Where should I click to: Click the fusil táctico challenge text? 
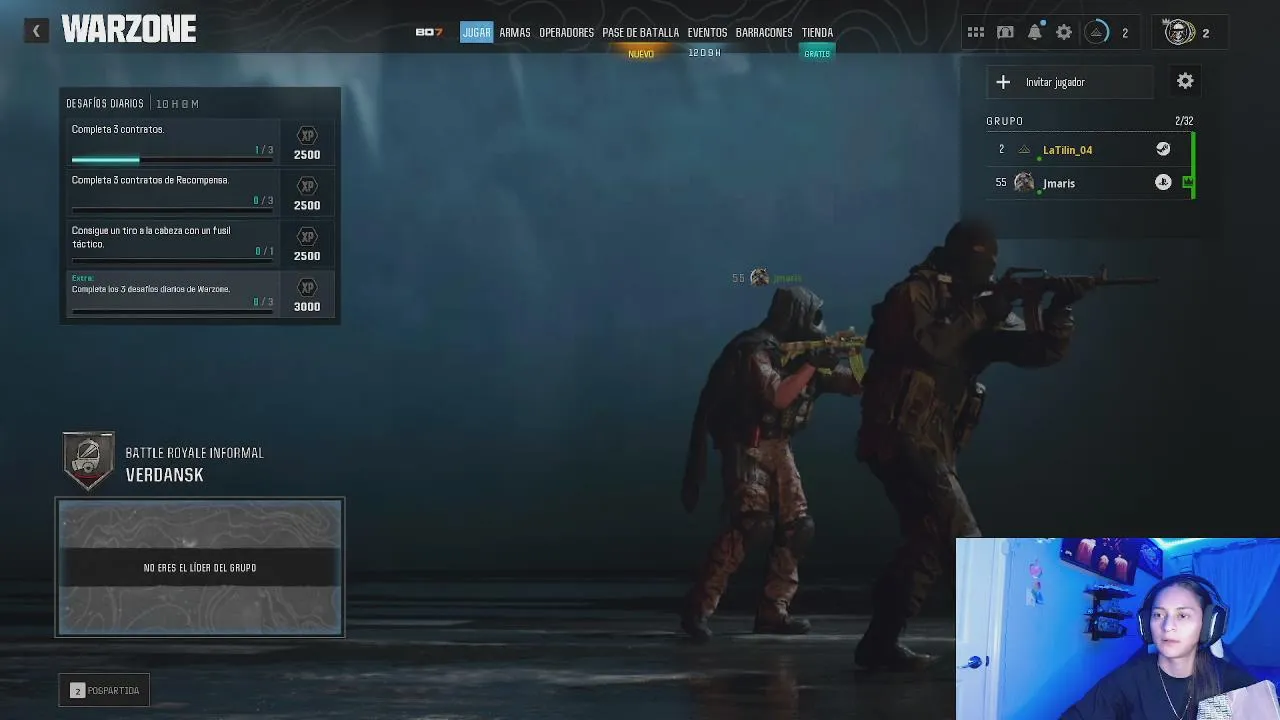(x=151, y=237)
